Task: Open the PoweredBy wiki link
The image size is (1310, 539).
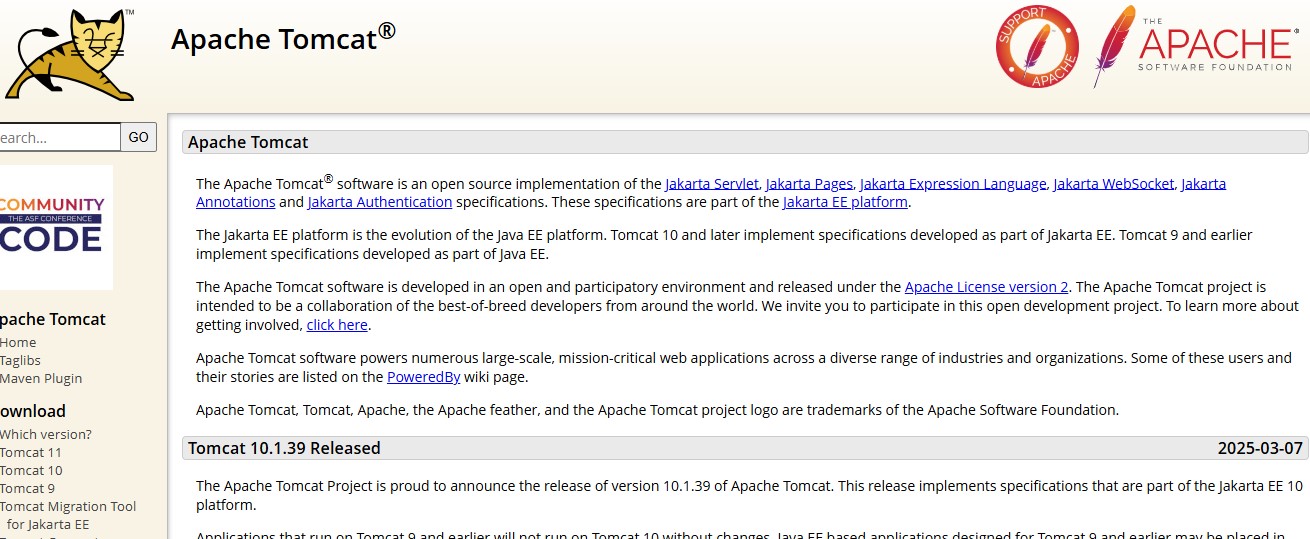Action: click(x=424, y=377)
